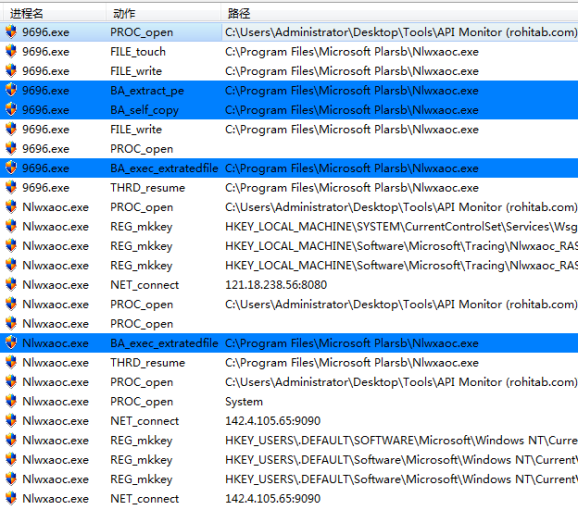
Task: Click HKEY_USERS\.DEFAULT\SOFTWARE\Microsoft\Windows NT\Curre path
Action: (401, 440)
